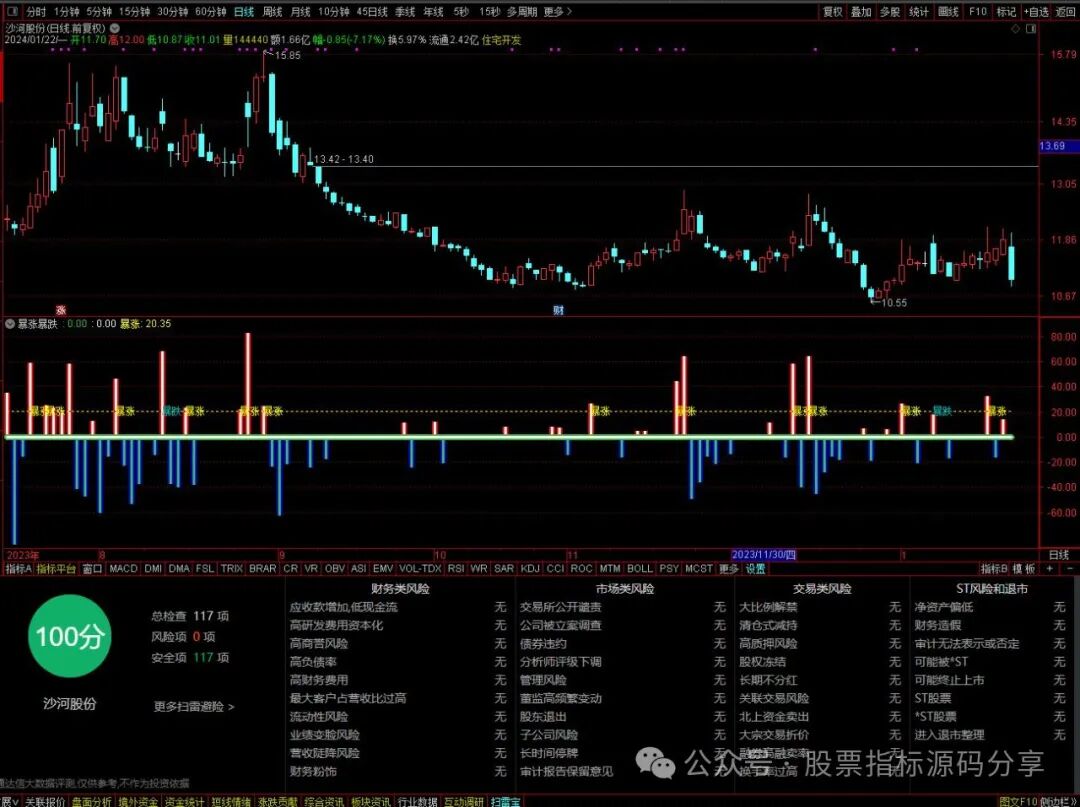Screen dimensions: 1080x807
Task: Click the 画线 drawing tool button
Action: [948, 12]
